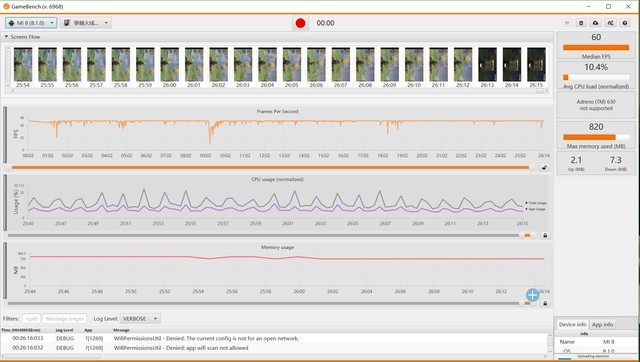640x362 pixels.
Task: Click the FPS timeline range slider
Action: point(270,167)
